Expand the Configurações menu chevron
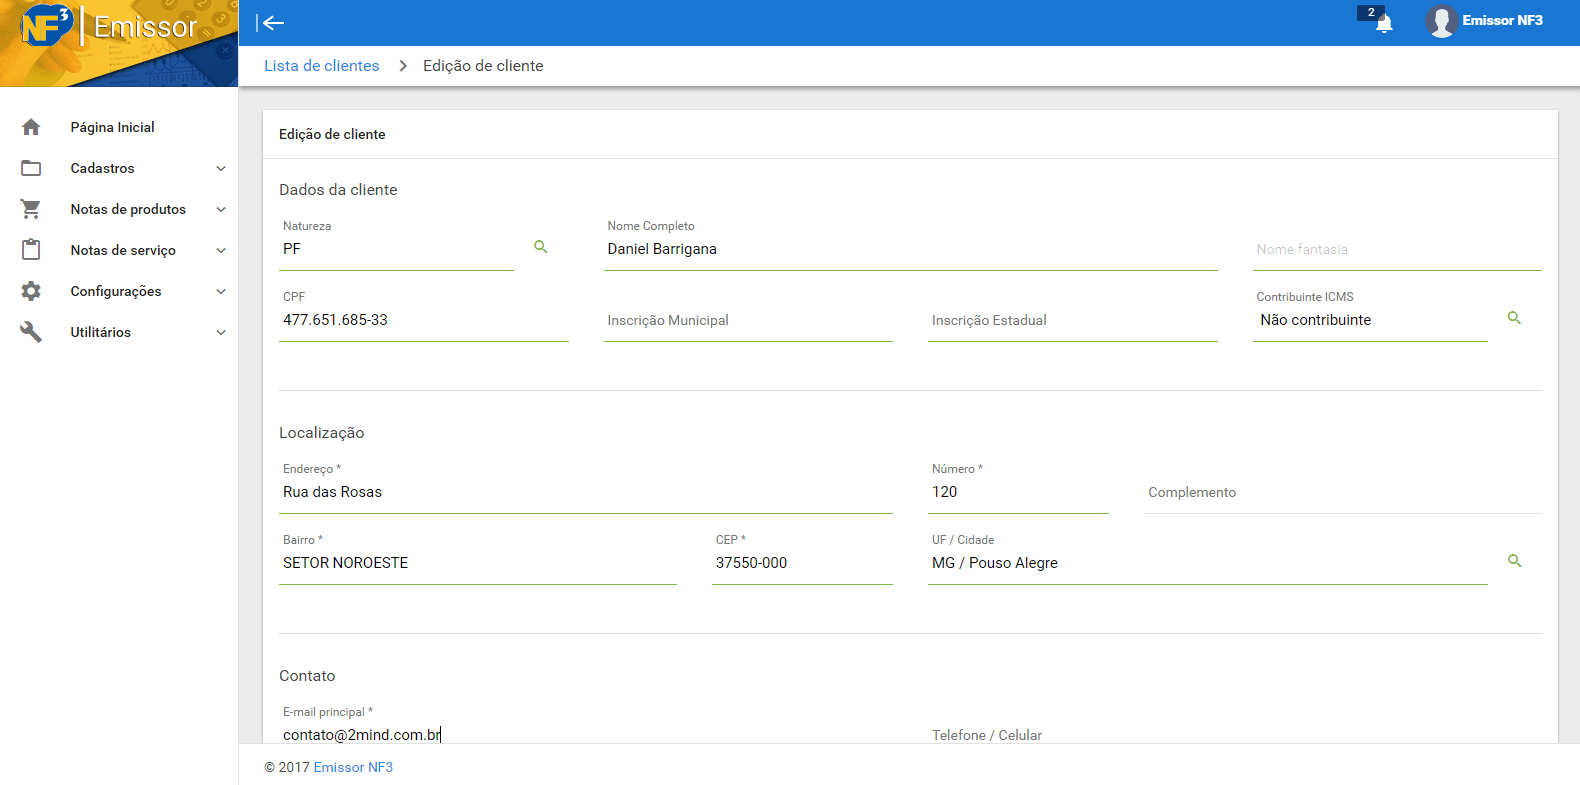Screen dimensions: 1580x785 [221, 292]
